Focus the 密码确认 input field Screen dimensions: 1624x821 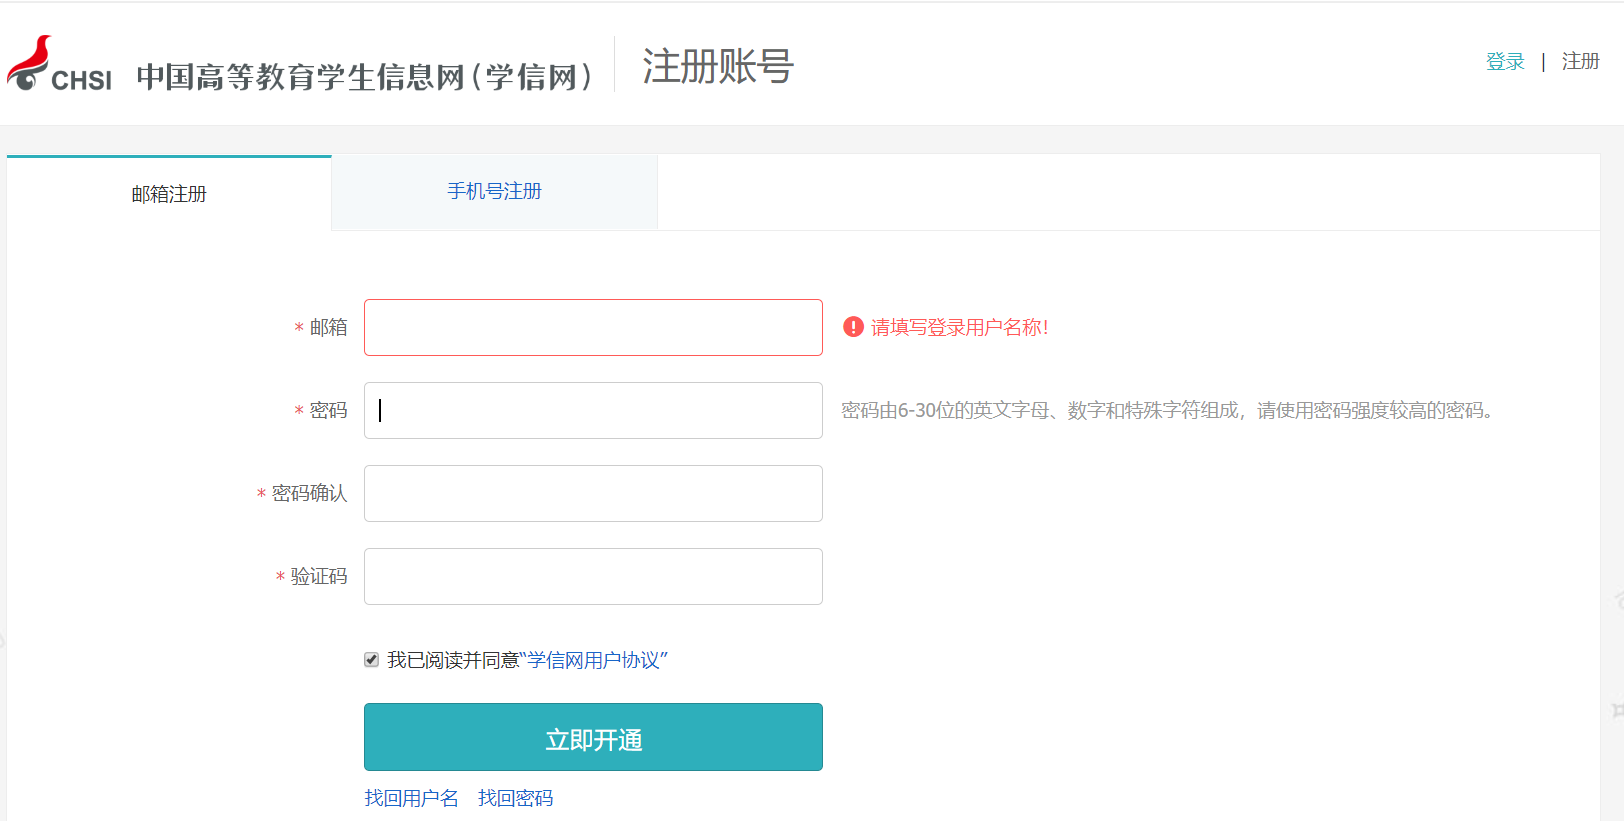click(593, 493)
